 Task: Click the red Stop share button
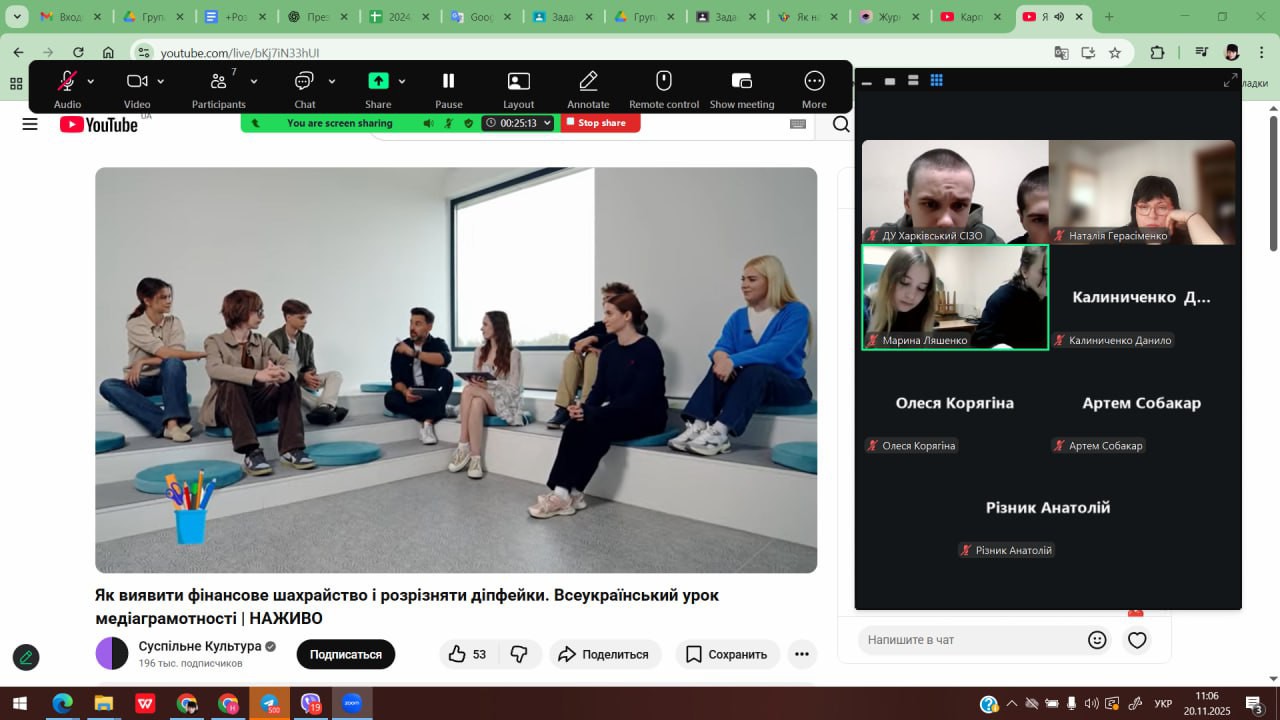tap(600, 123)
